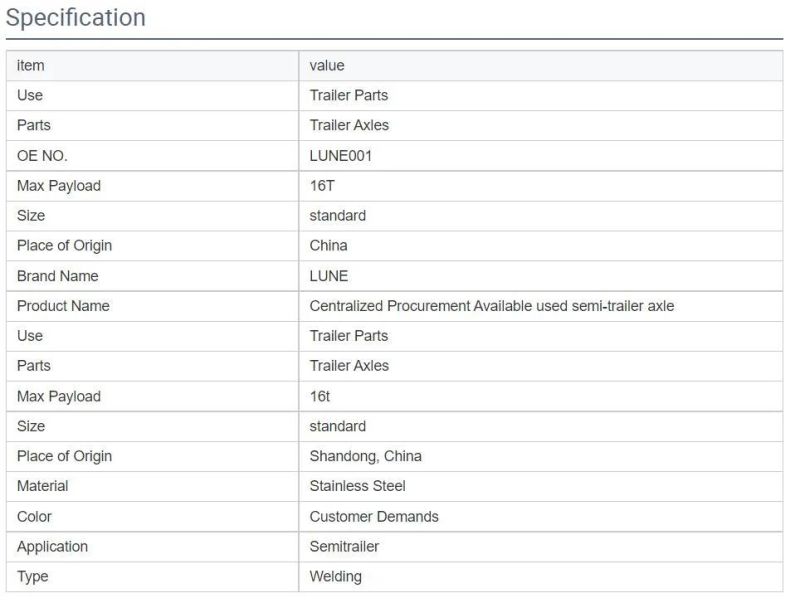The image size is (800, 603).
Task: Click the 'Brand Name' label
Action: tap(58, 276)
